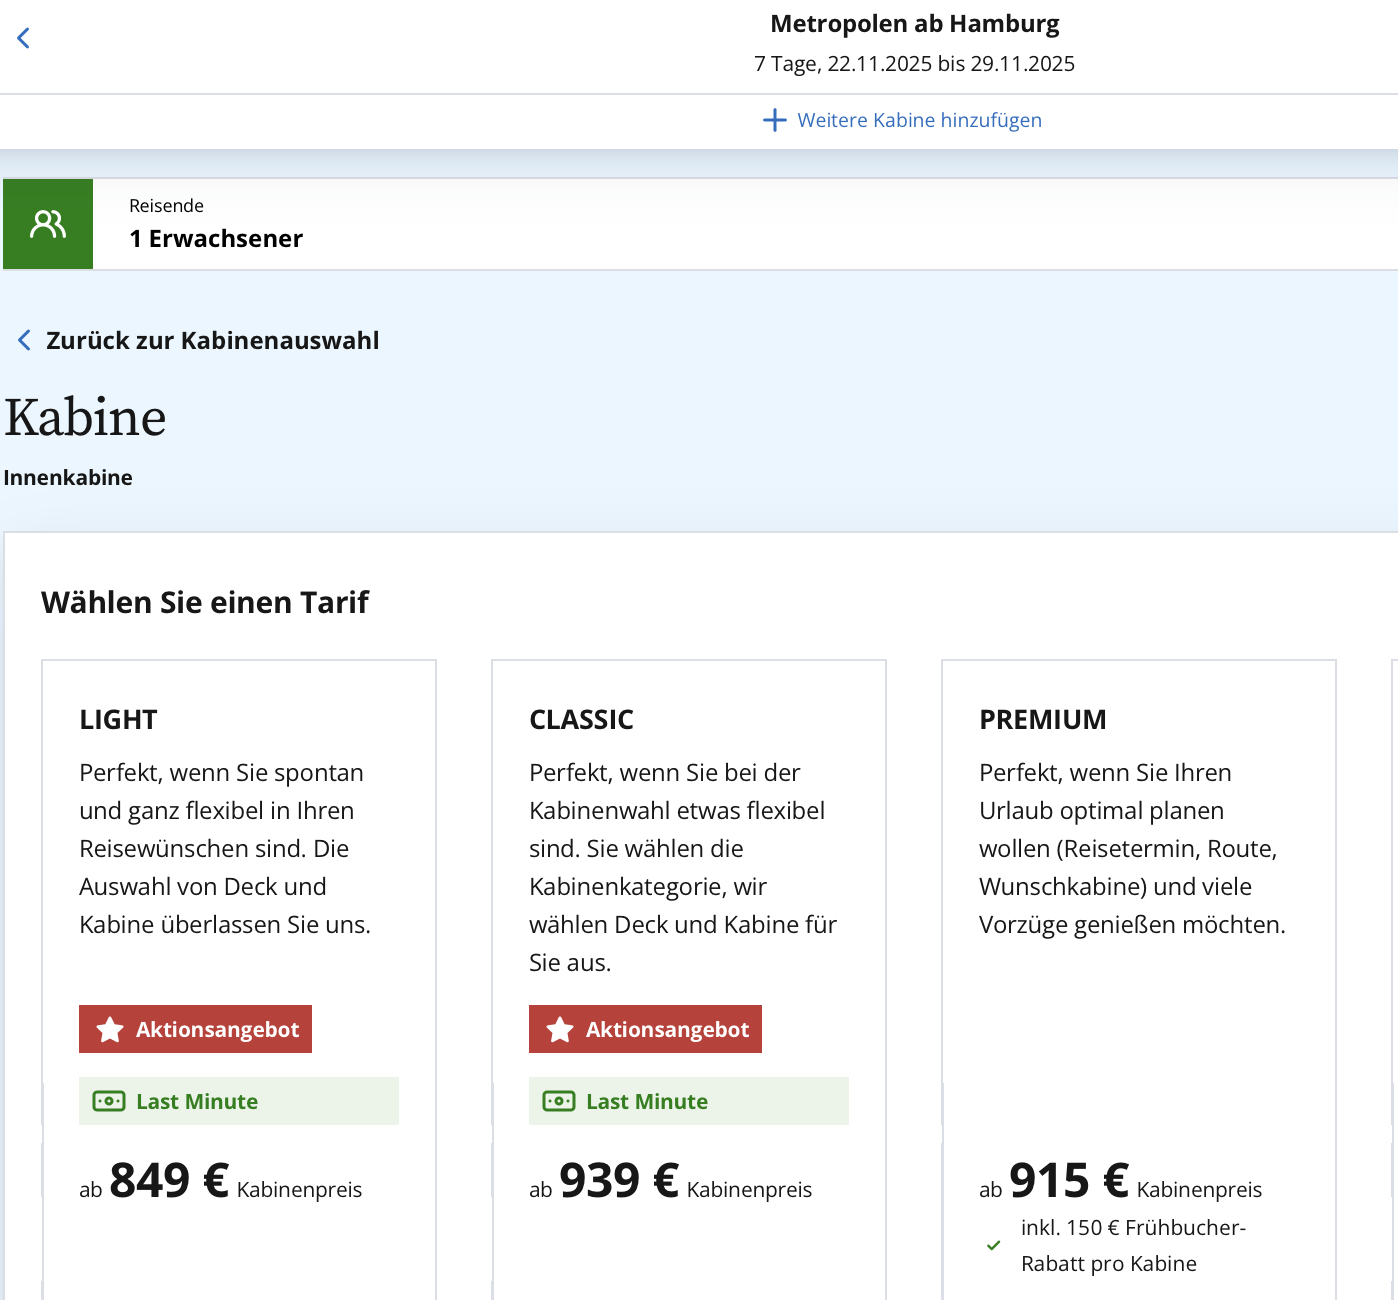Click the CLASSIC tariff description text

(683, 868)
